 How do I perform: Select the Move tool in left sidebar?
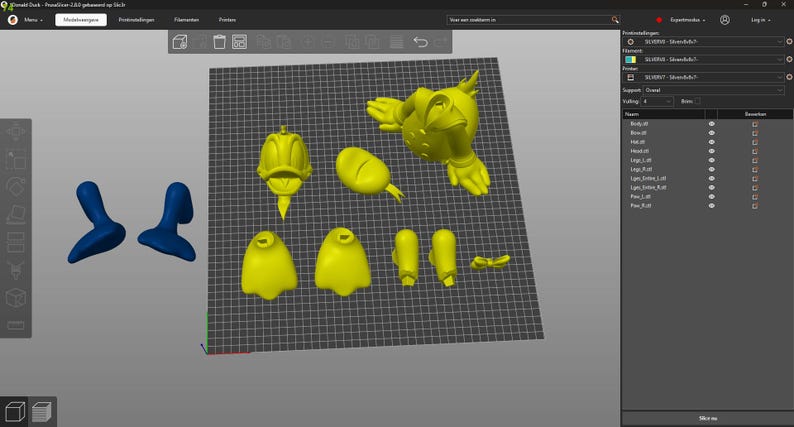pos(16,133)
